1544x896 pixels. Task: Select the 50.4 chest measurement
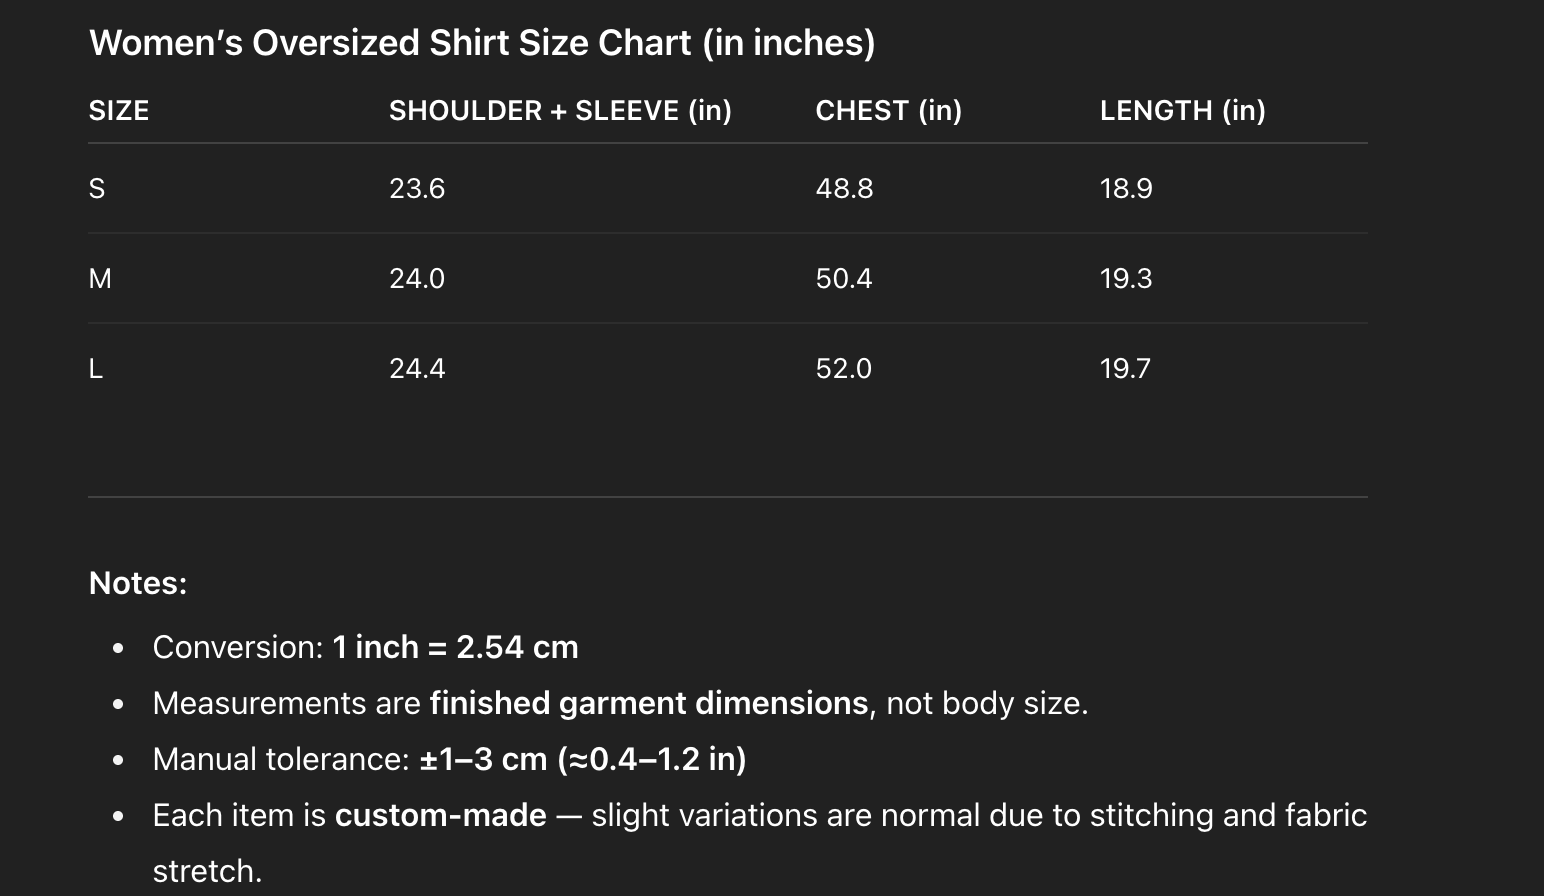[844, 279]
